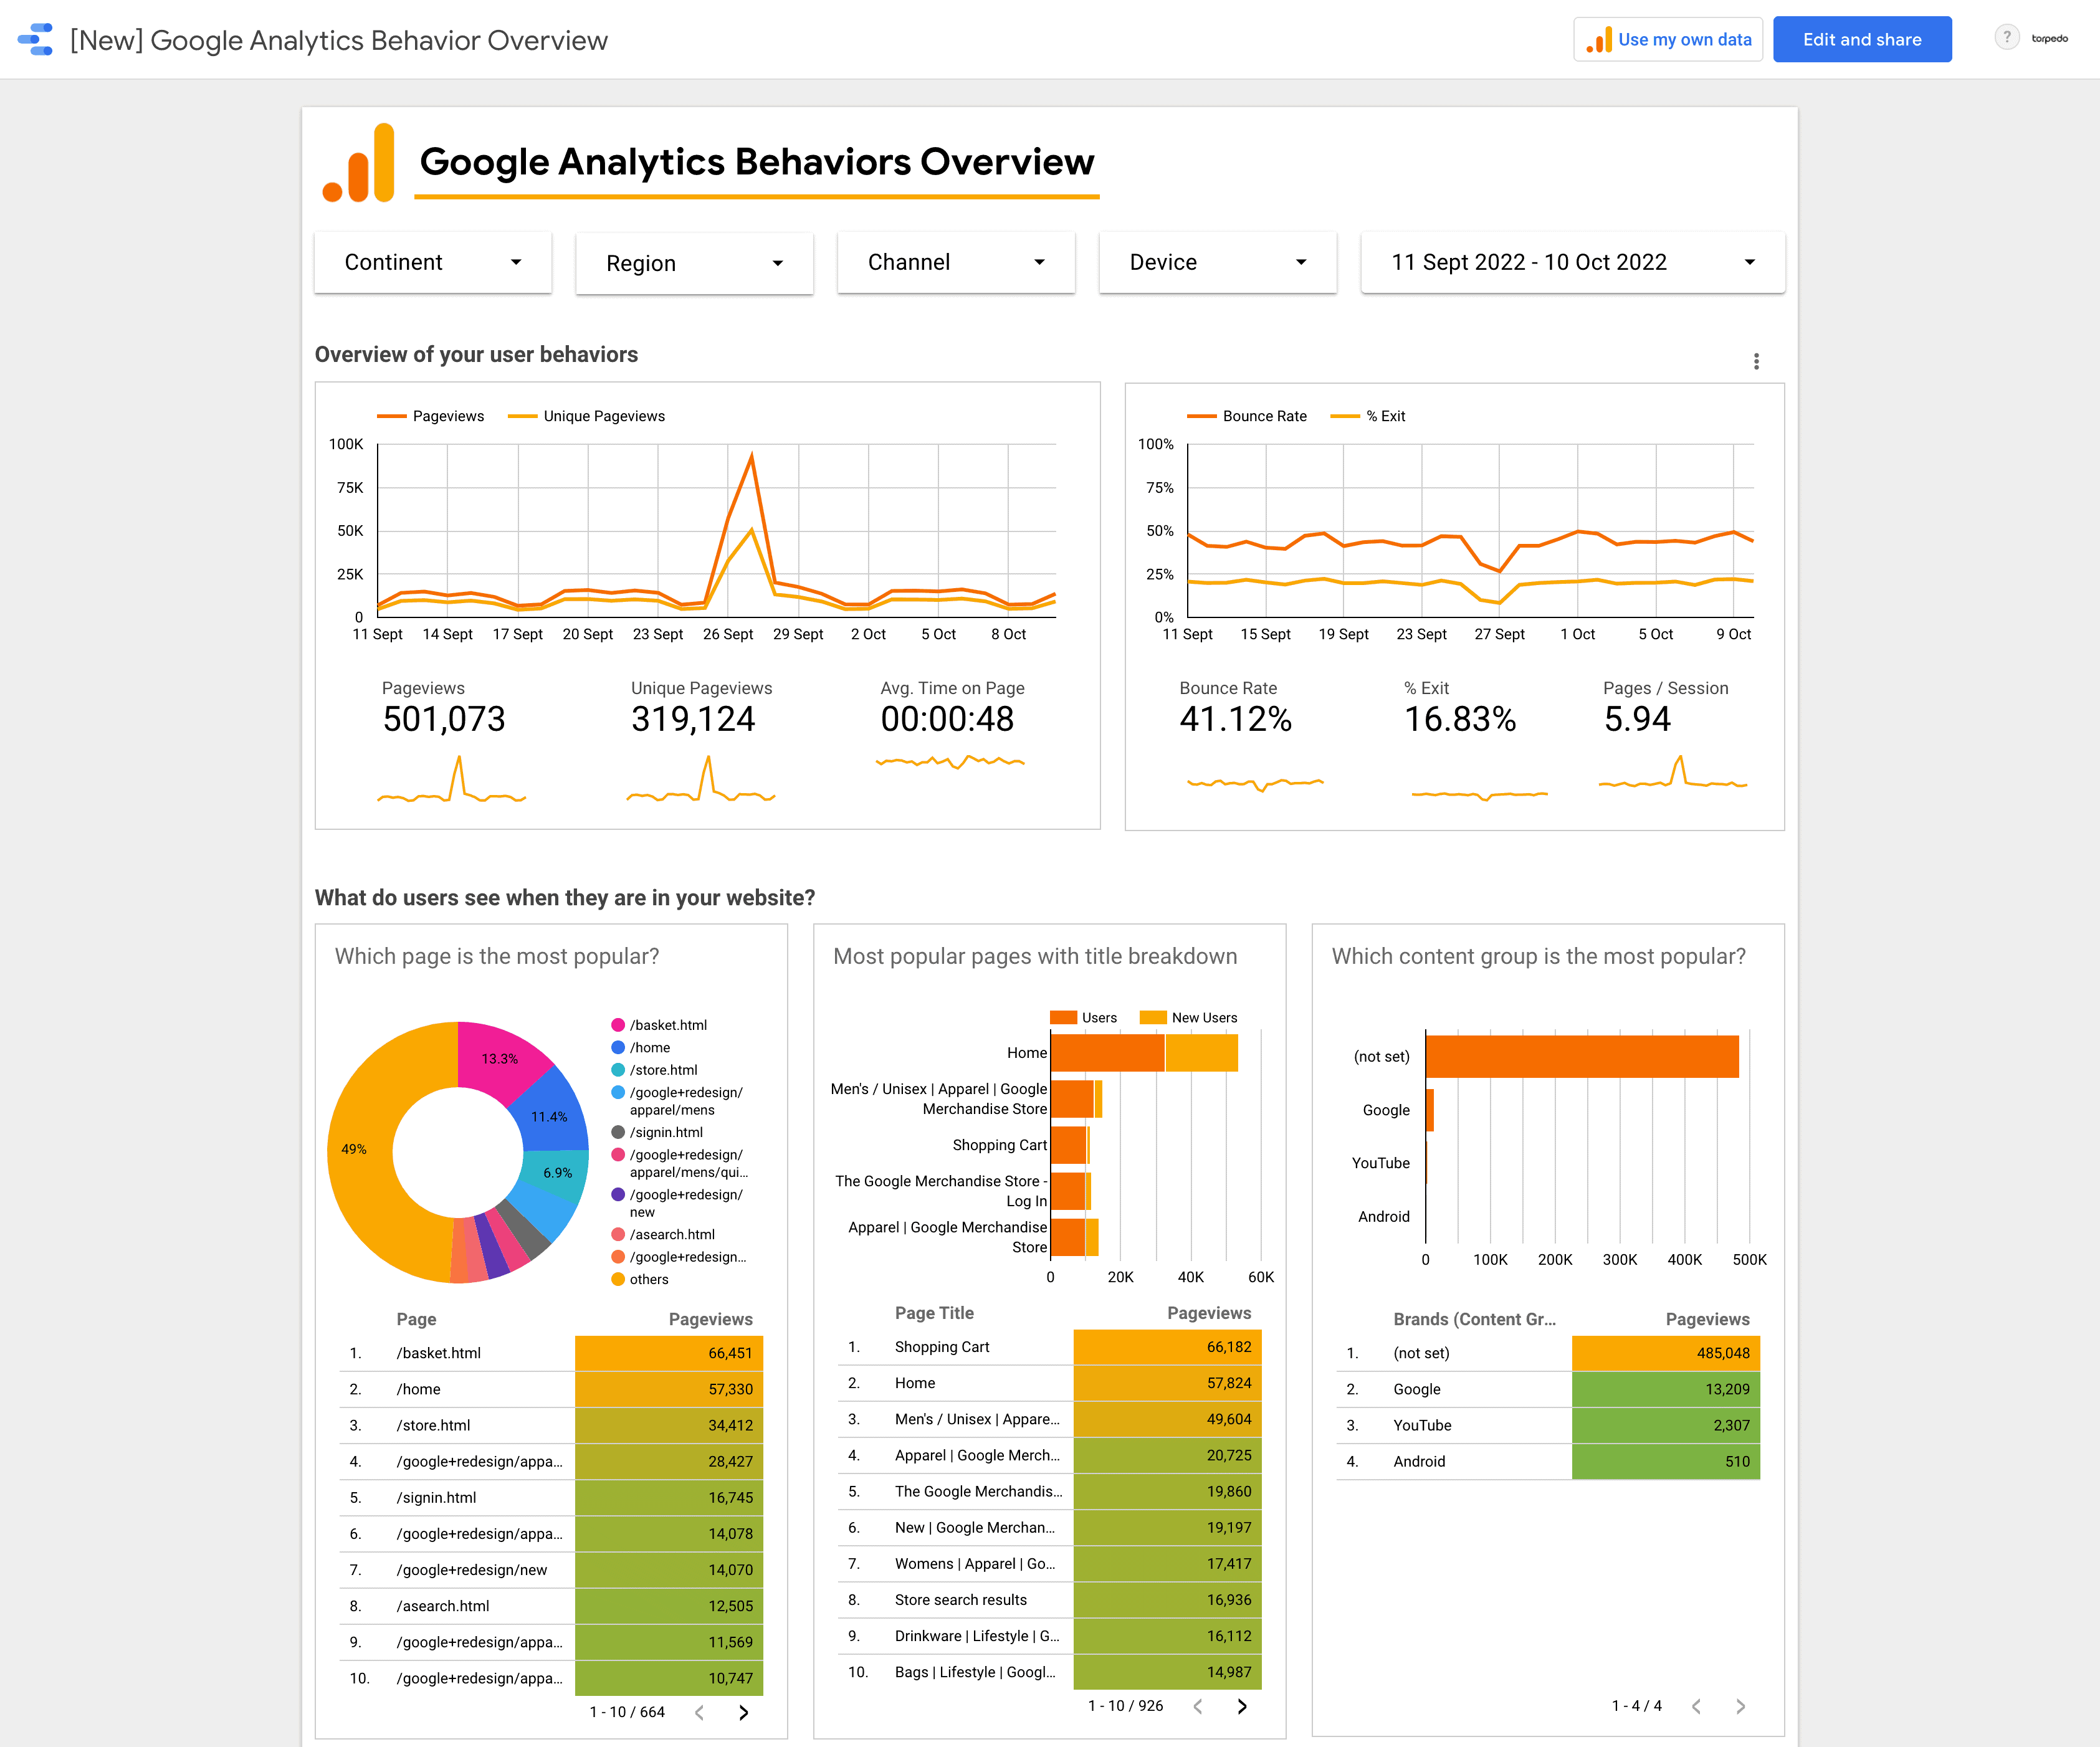The image size is (2100, 1747).
Task: Expand the Channel filter dropdown
Action: coord(956,262)
